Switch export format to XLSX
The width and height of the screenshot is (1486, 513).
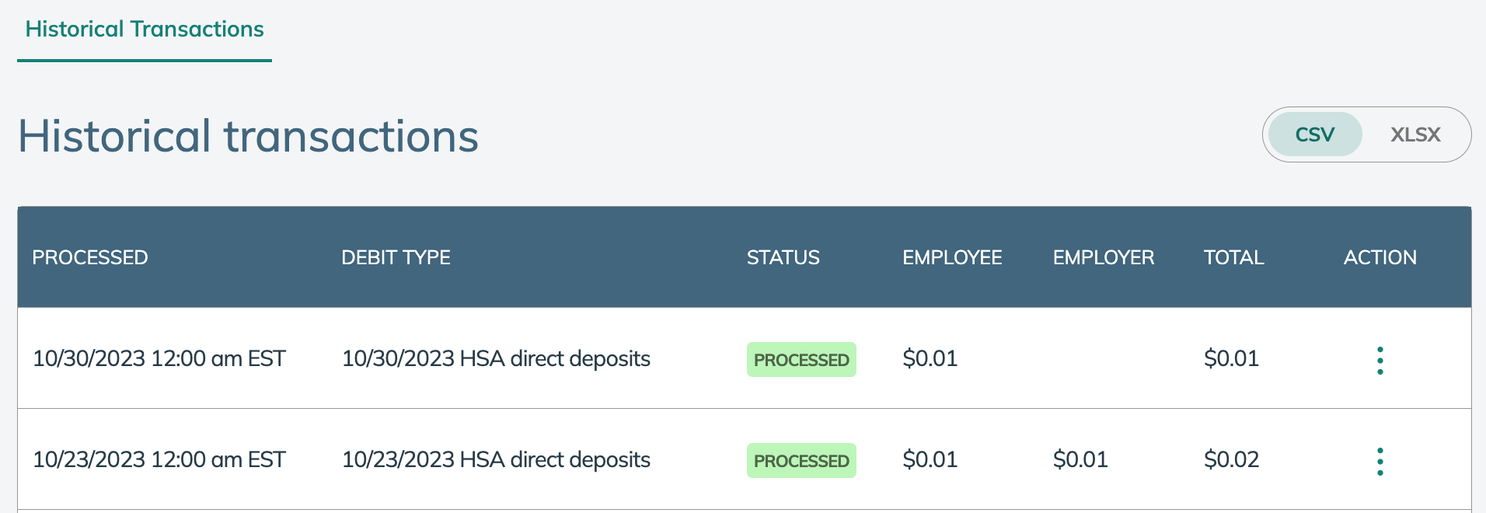tap(1415, 134)
